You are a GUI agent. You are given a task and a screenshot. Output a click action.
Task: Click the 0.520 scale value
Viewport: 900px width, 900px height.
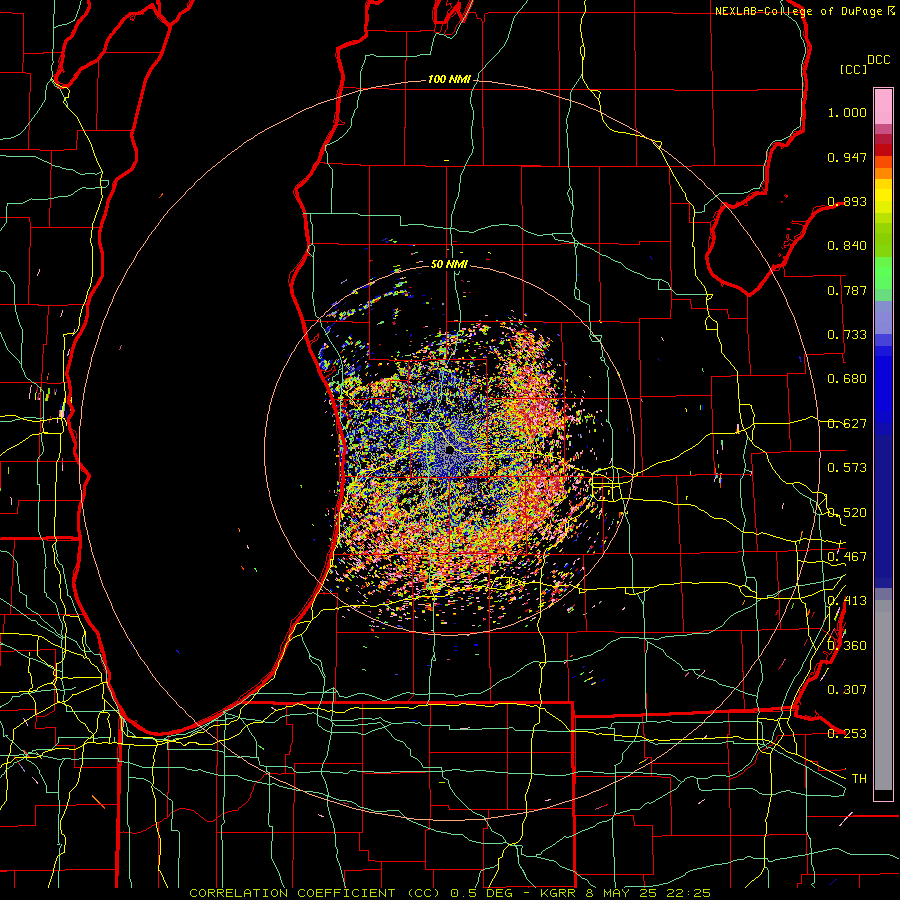[847, 513]
